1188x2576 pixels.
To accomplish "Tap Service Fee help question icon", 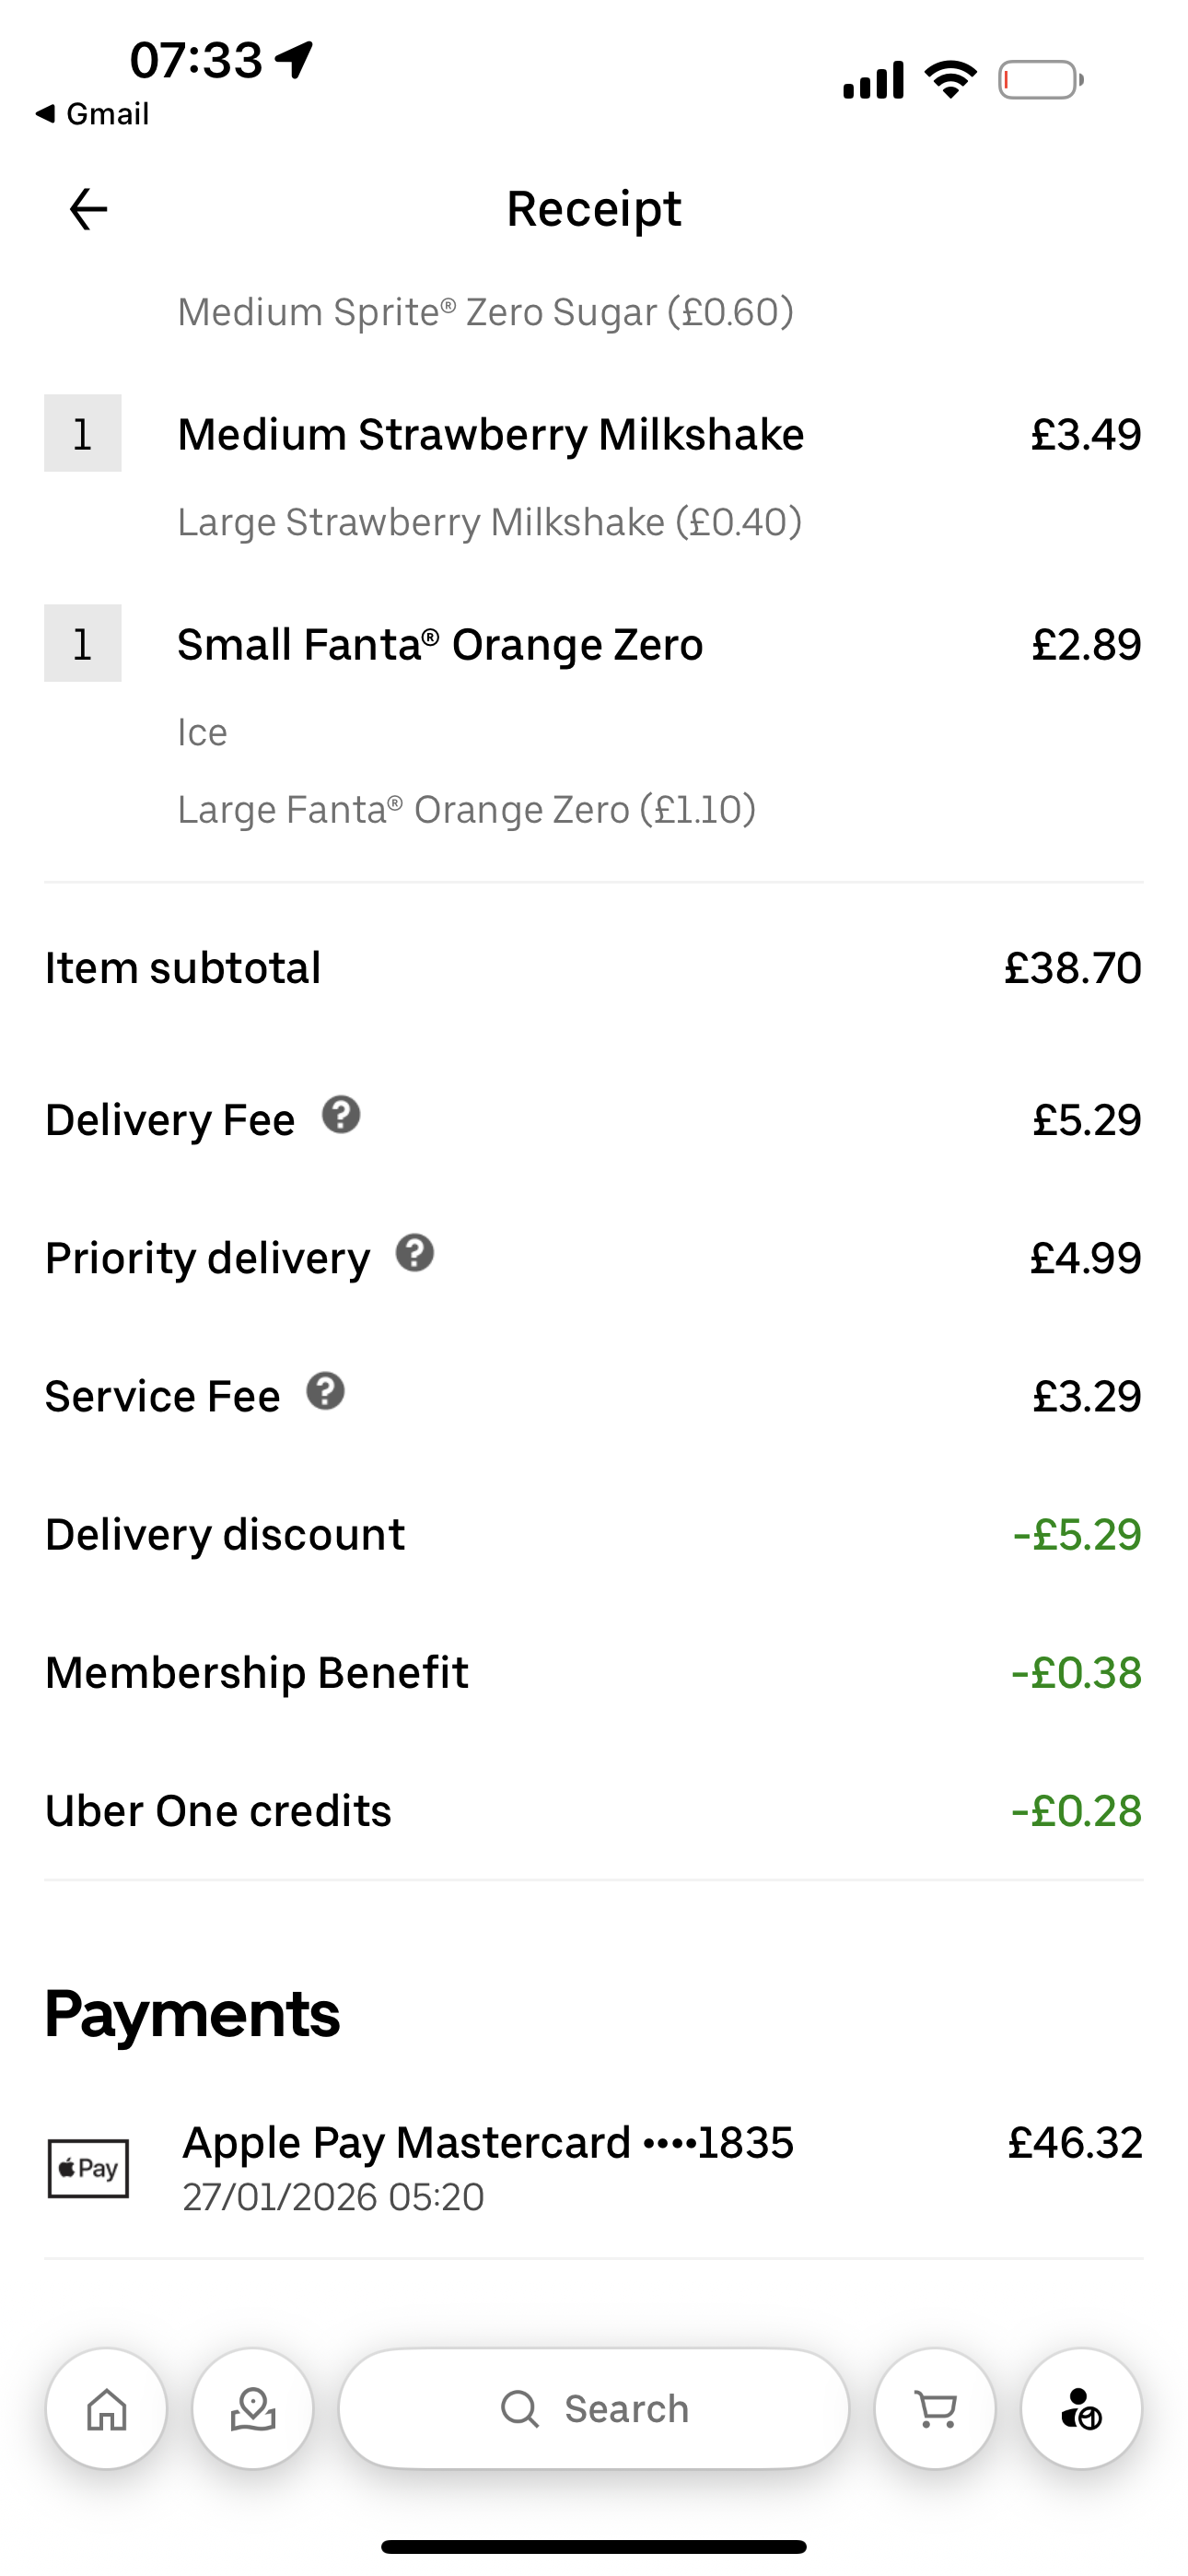I will coord(326,1391).
